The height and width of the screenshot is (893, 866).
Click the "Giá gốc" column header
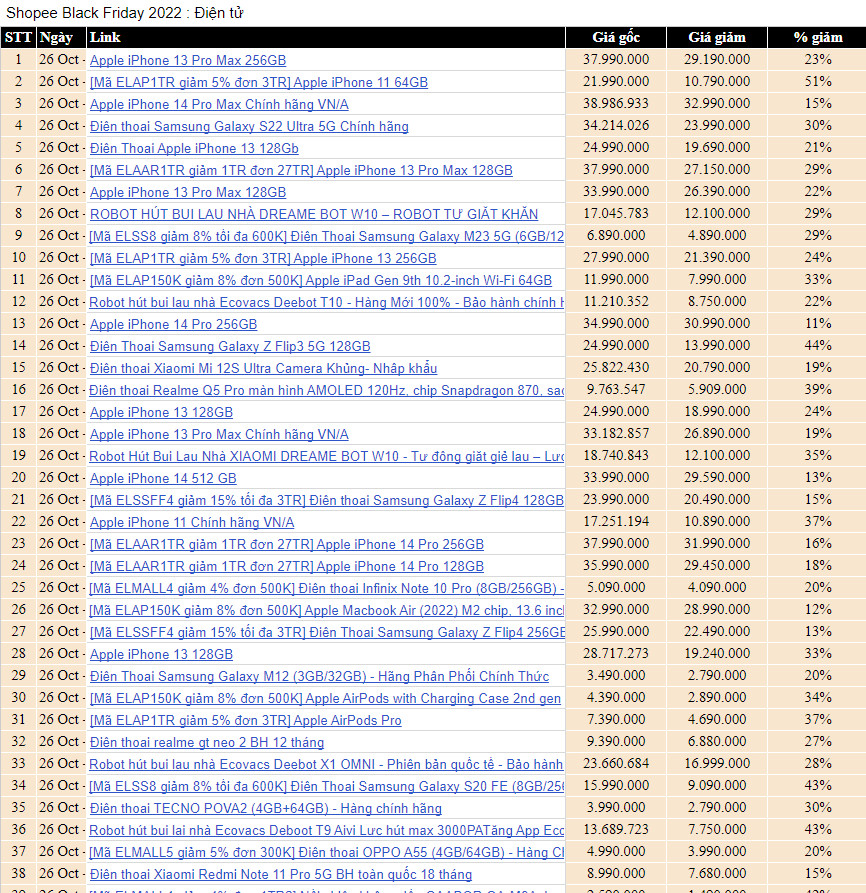[616, 37]
